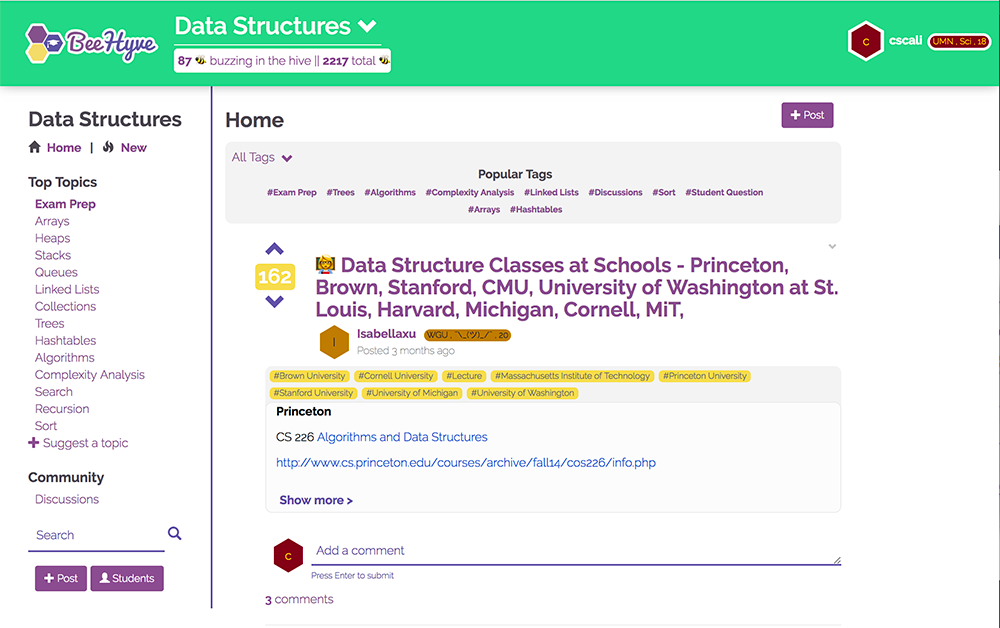Upvote the Data Structure Classes post
Image resolution: width=1000 pixels, height=628 pixels.
pos(275,250)
